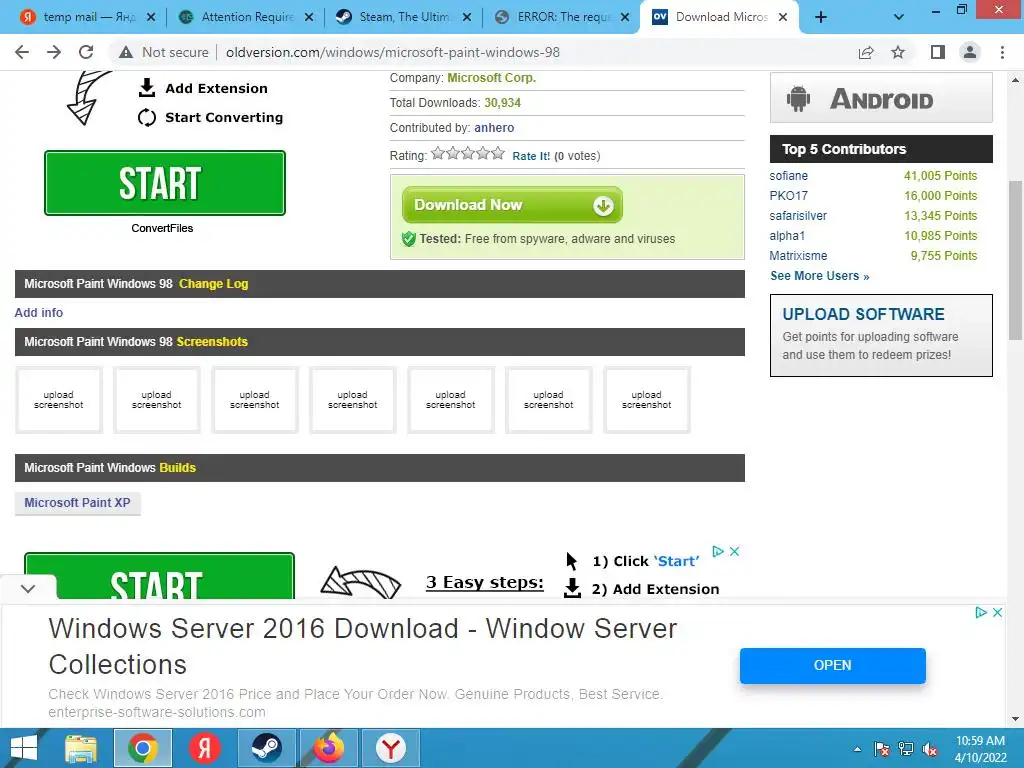Image resolution: width=1024 pixels, height=768 pixels.
Task: Click the OPEN button in ad
Action: 833,665
